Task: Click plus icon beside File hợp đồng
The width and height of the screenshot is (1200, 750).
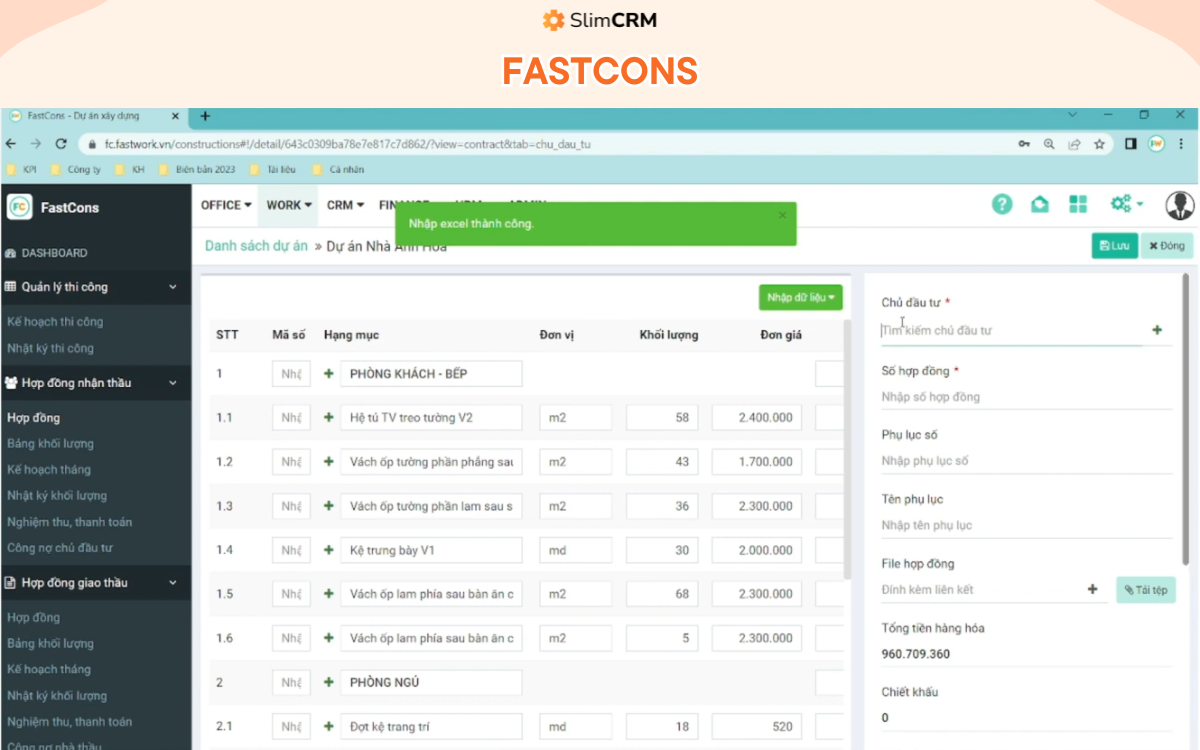Action: pyautogui.click(x=1092, y=590)
